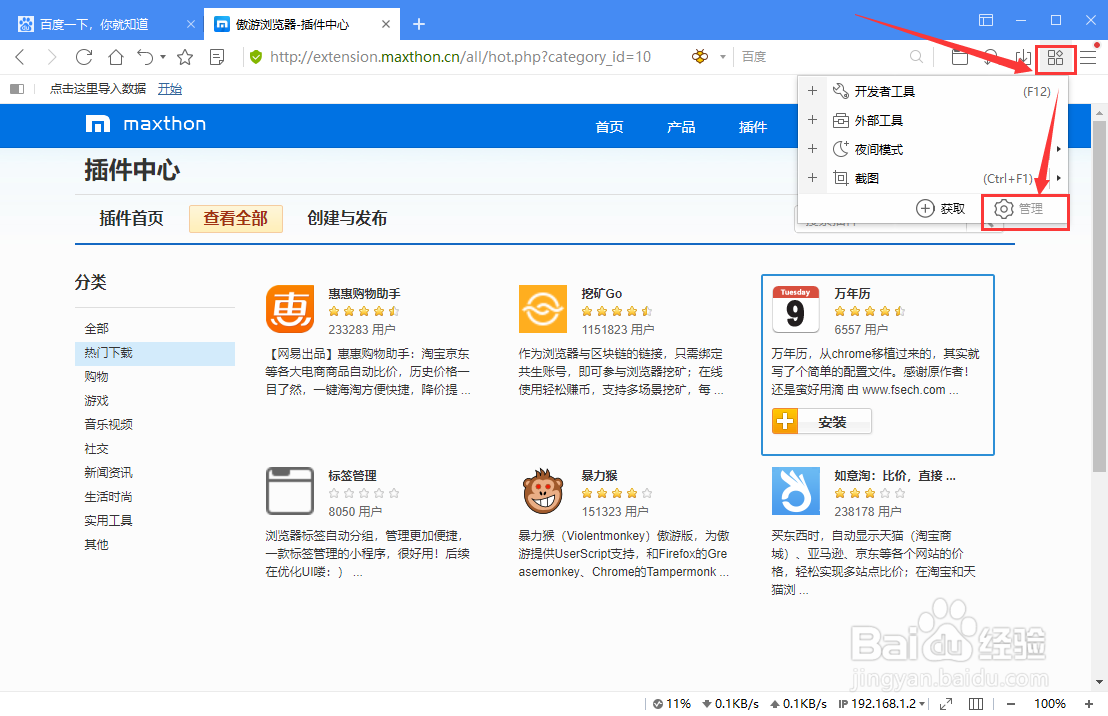Pin 外部工具 with its plus sign
Viewport: 1108px width, 716px height.
tap(813, 120)
